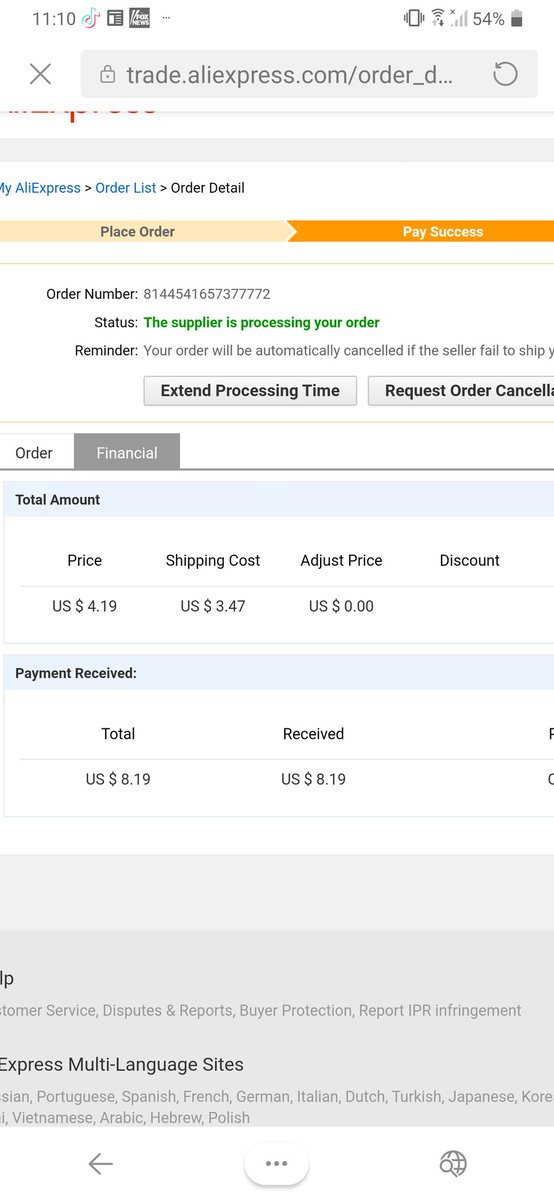Viewport: 554px width, 1200px height.
Task: Click Request Order Cancellation button
Action: click(461, 391)
